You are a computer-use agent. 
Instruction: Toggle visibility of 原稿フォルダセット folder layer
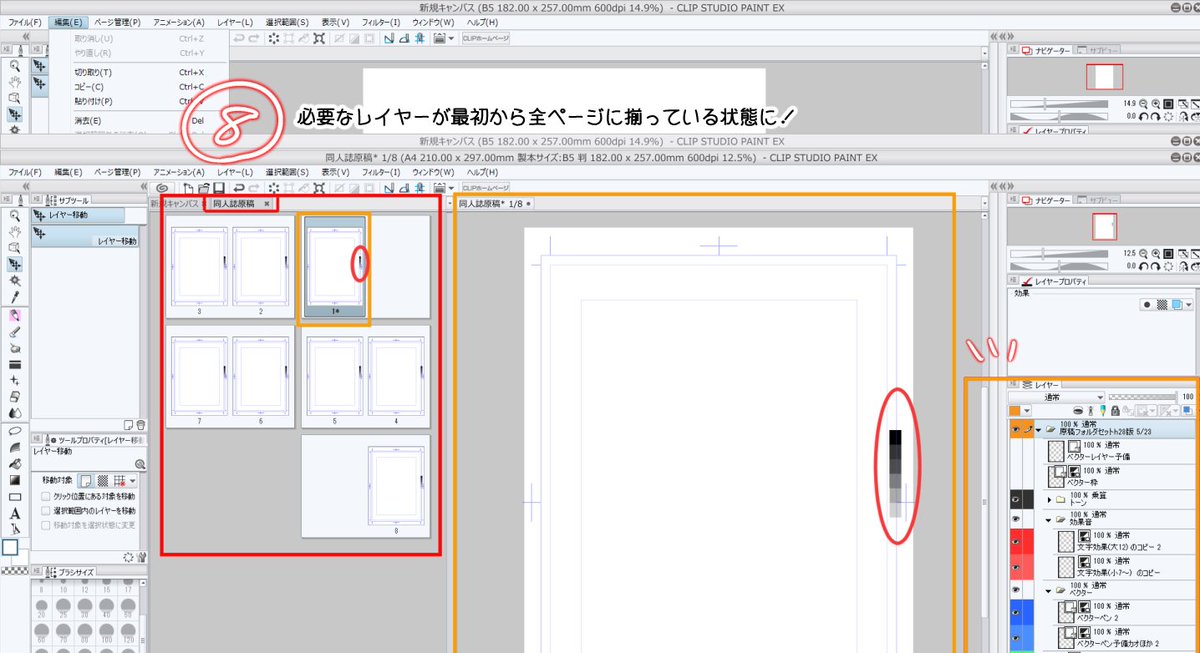coord(1016,430)
